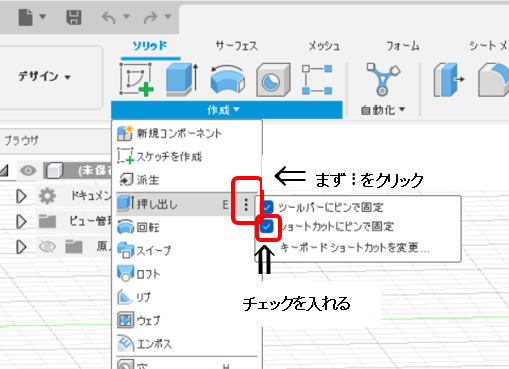Toggle visibility eye of the unsaved root component
Image resolution: width=509 pixels, height=369 pixels.
tap(28, 171)
